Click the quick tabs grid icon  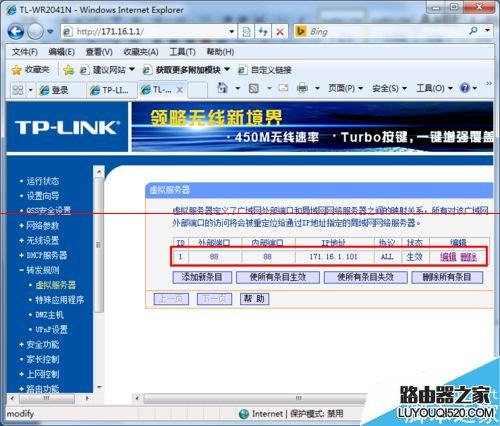[x=18, y=90]
